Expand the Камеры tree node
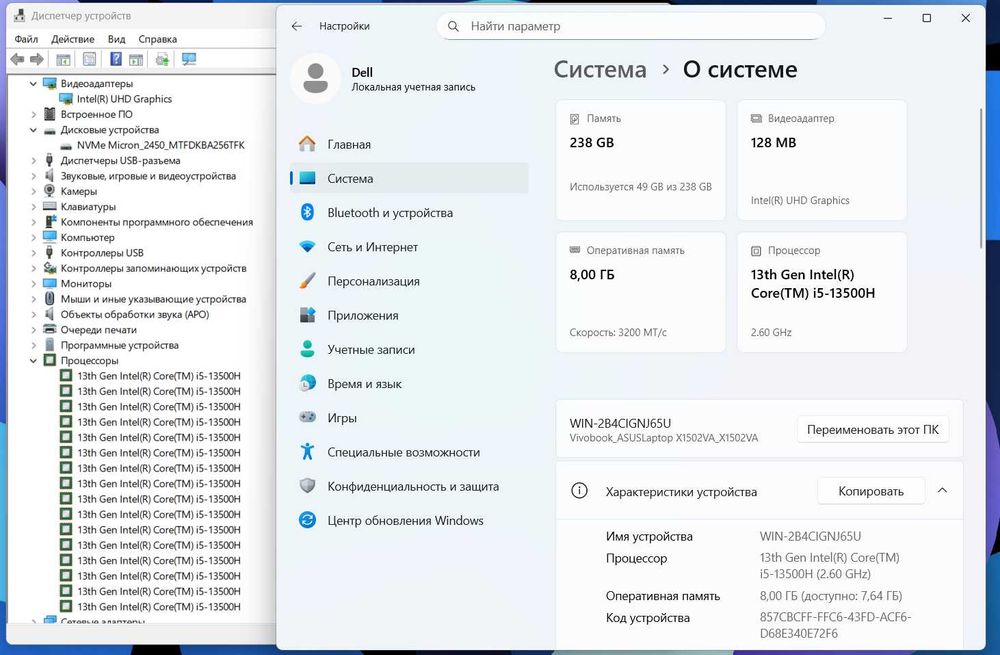 point(33,191)
